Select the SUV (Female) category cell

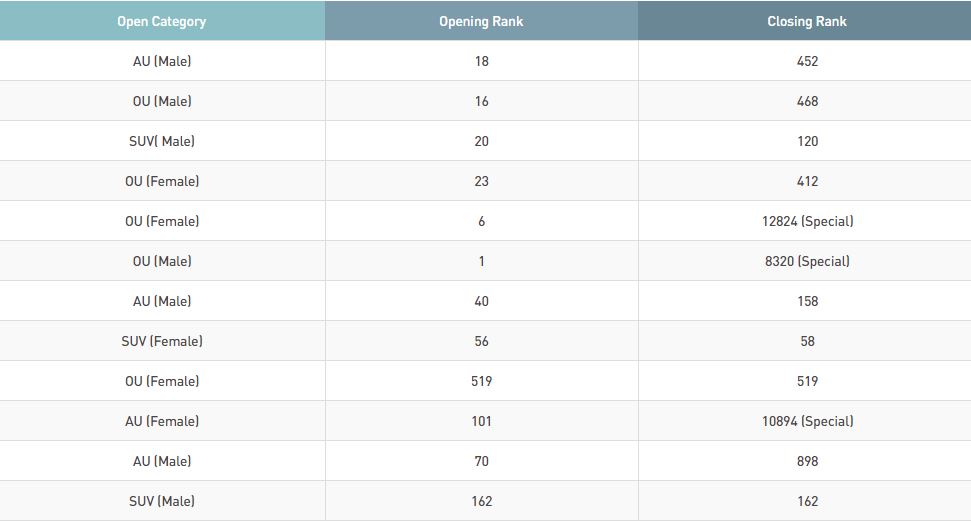[162, 341]
